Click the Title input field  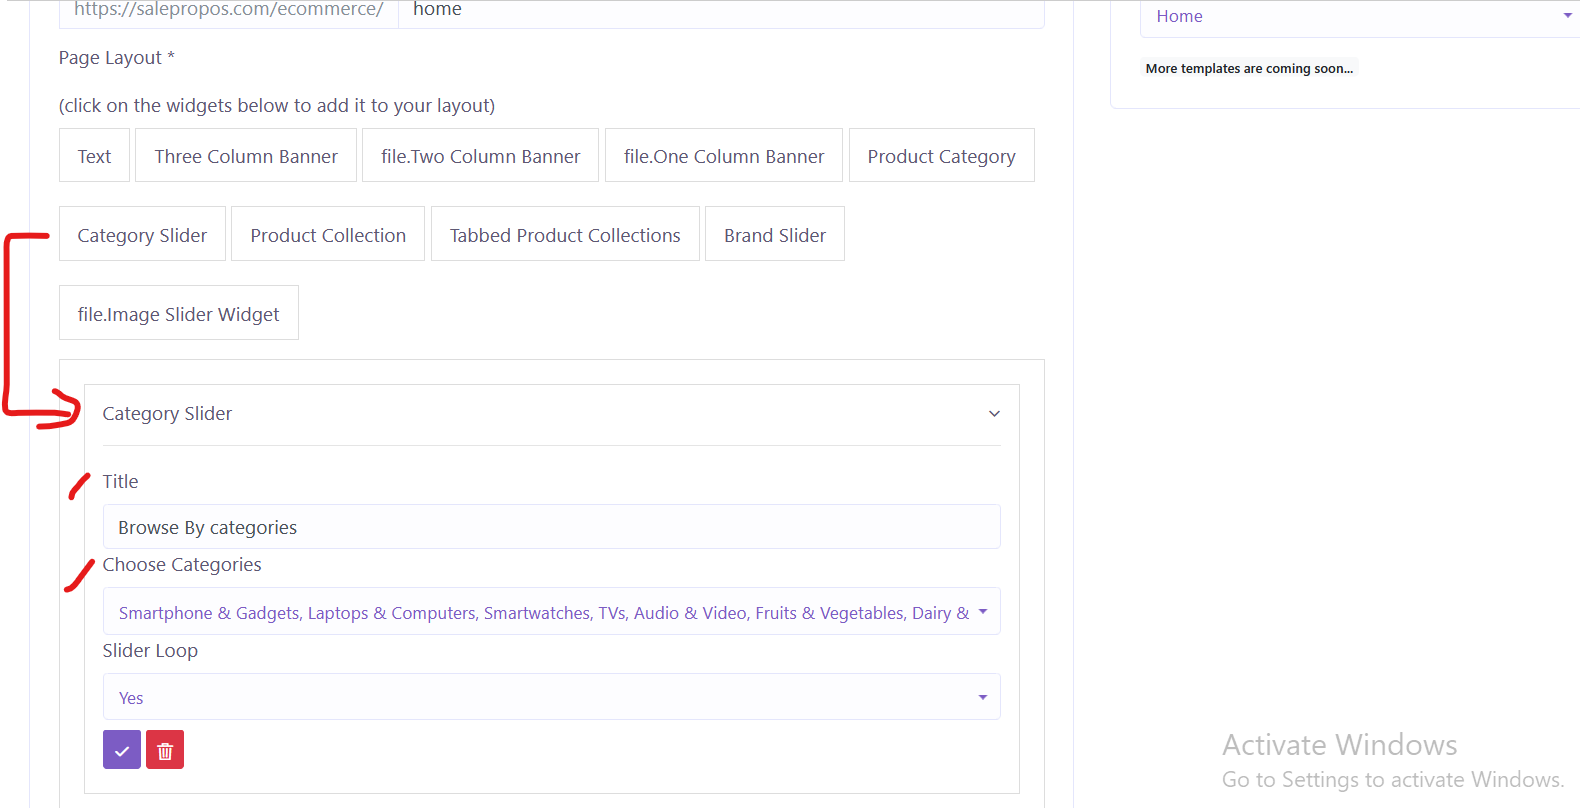coord(551,527)
